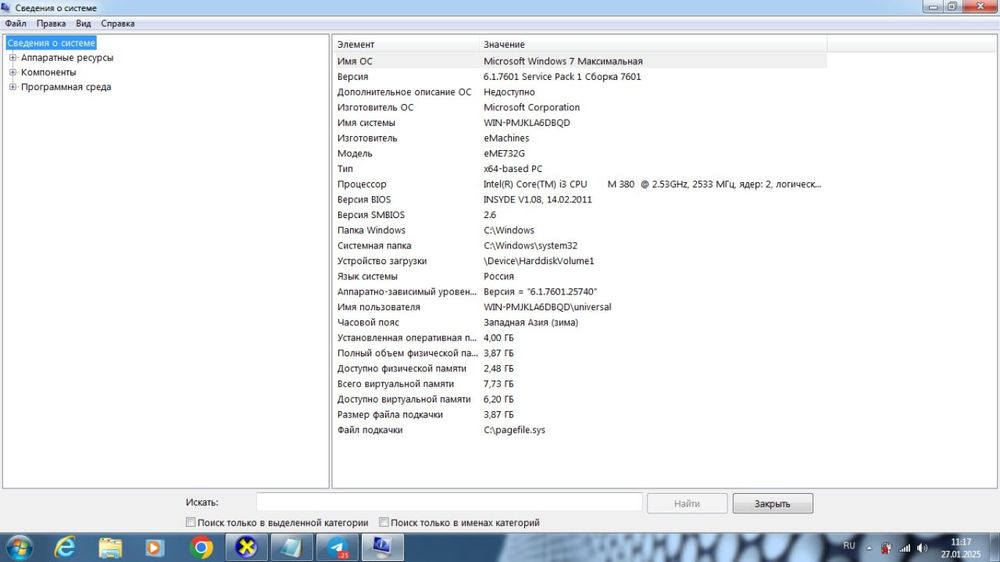Open the volume speaker tray icon

tap(922, 548)
